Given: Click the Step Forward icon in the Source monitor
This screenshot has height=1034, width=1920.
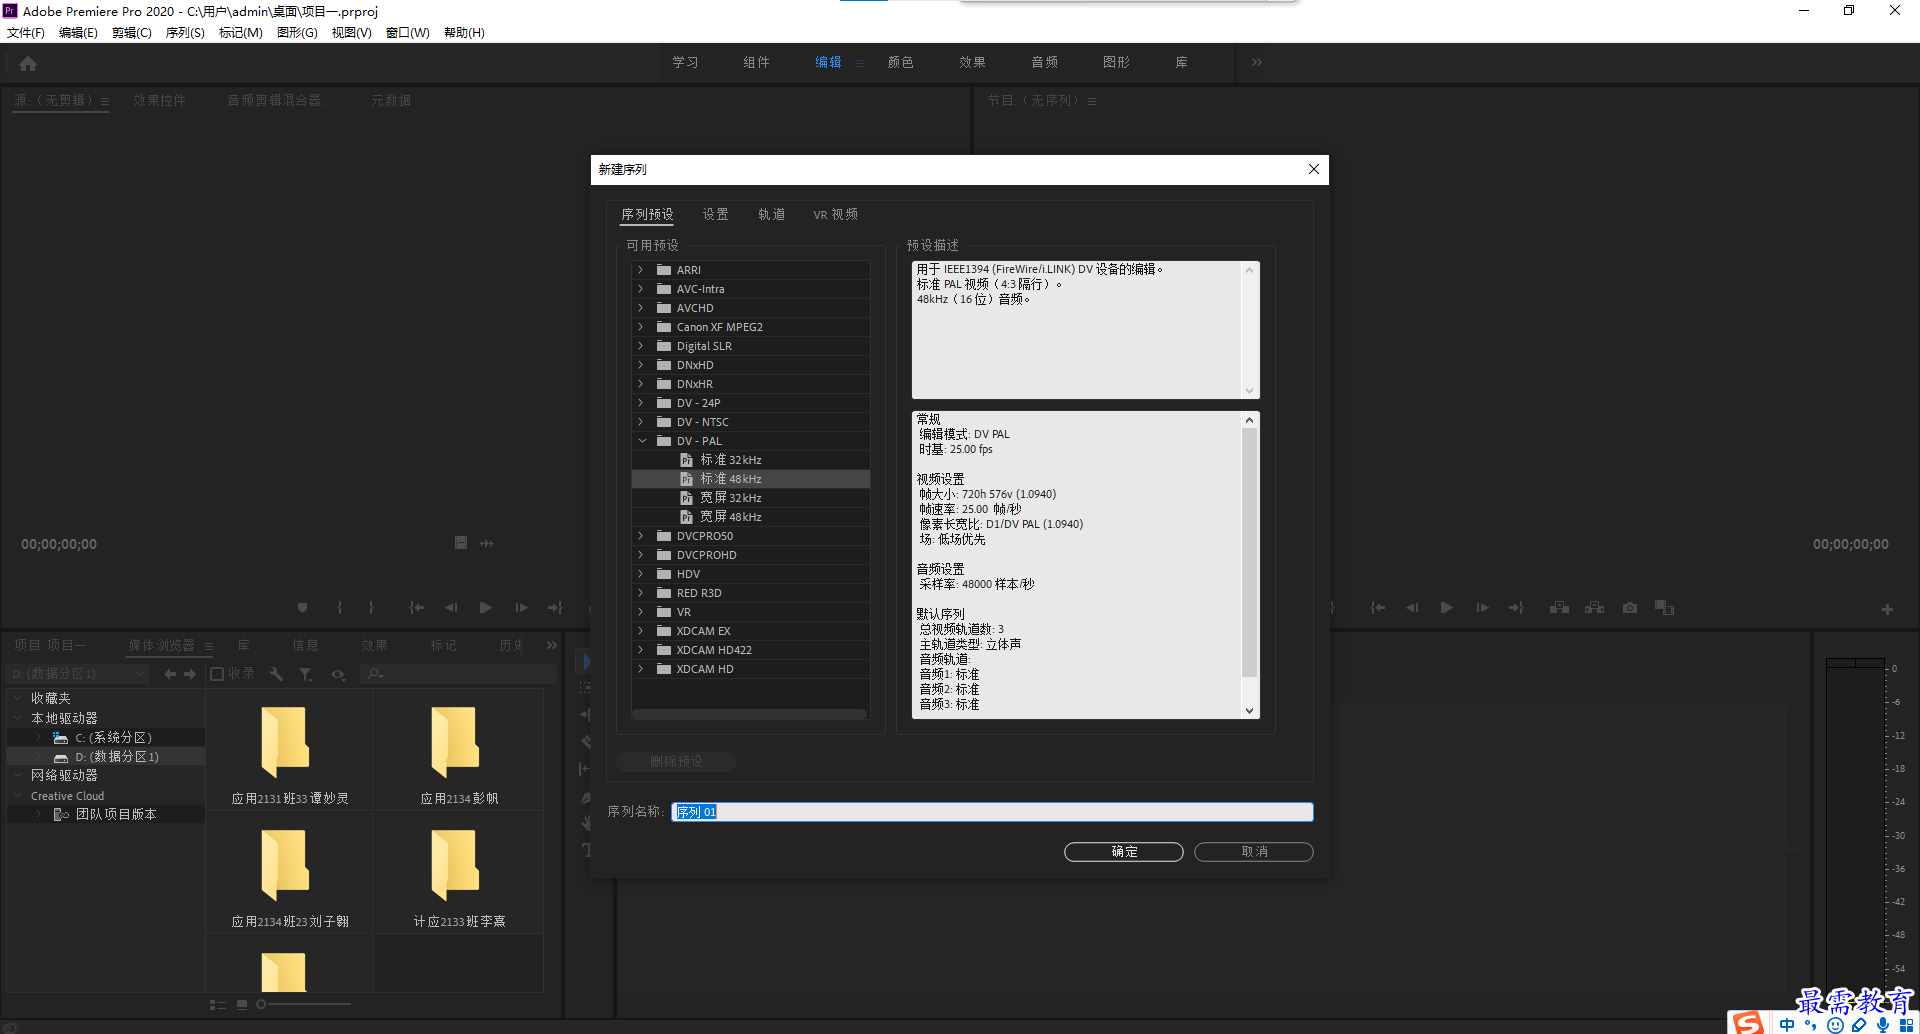Looking at the screenshot, I should (x=521, y=607).
